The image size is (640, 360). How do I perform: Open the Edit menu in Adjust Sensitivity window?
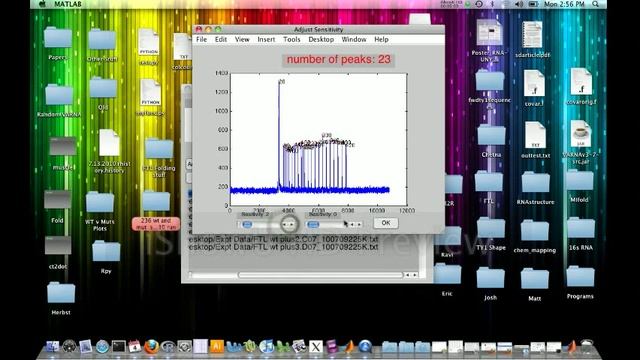tap(221, 39)
